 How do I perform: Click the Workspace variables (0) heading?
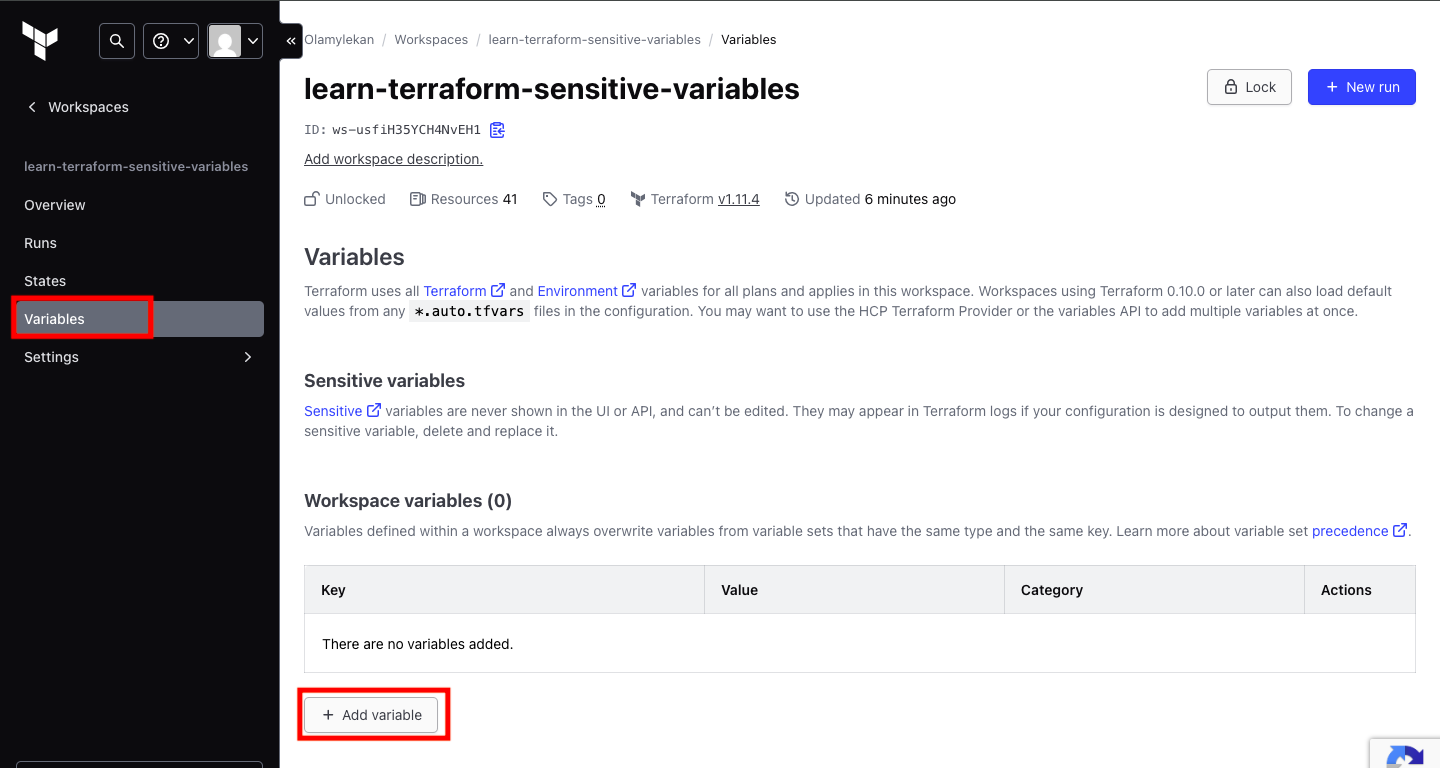(408, 501)
